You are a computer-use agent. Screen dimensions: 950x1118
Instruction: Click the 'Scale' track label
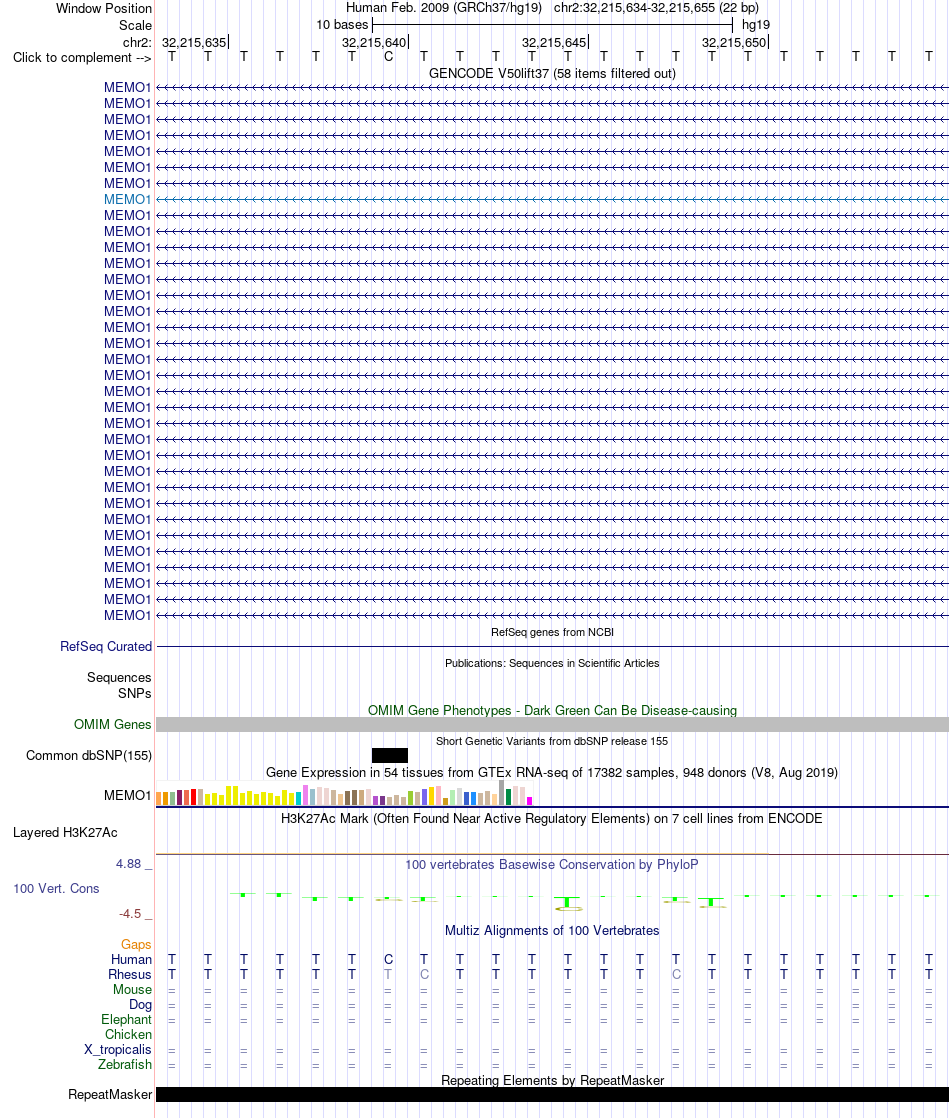pos(136,26)
